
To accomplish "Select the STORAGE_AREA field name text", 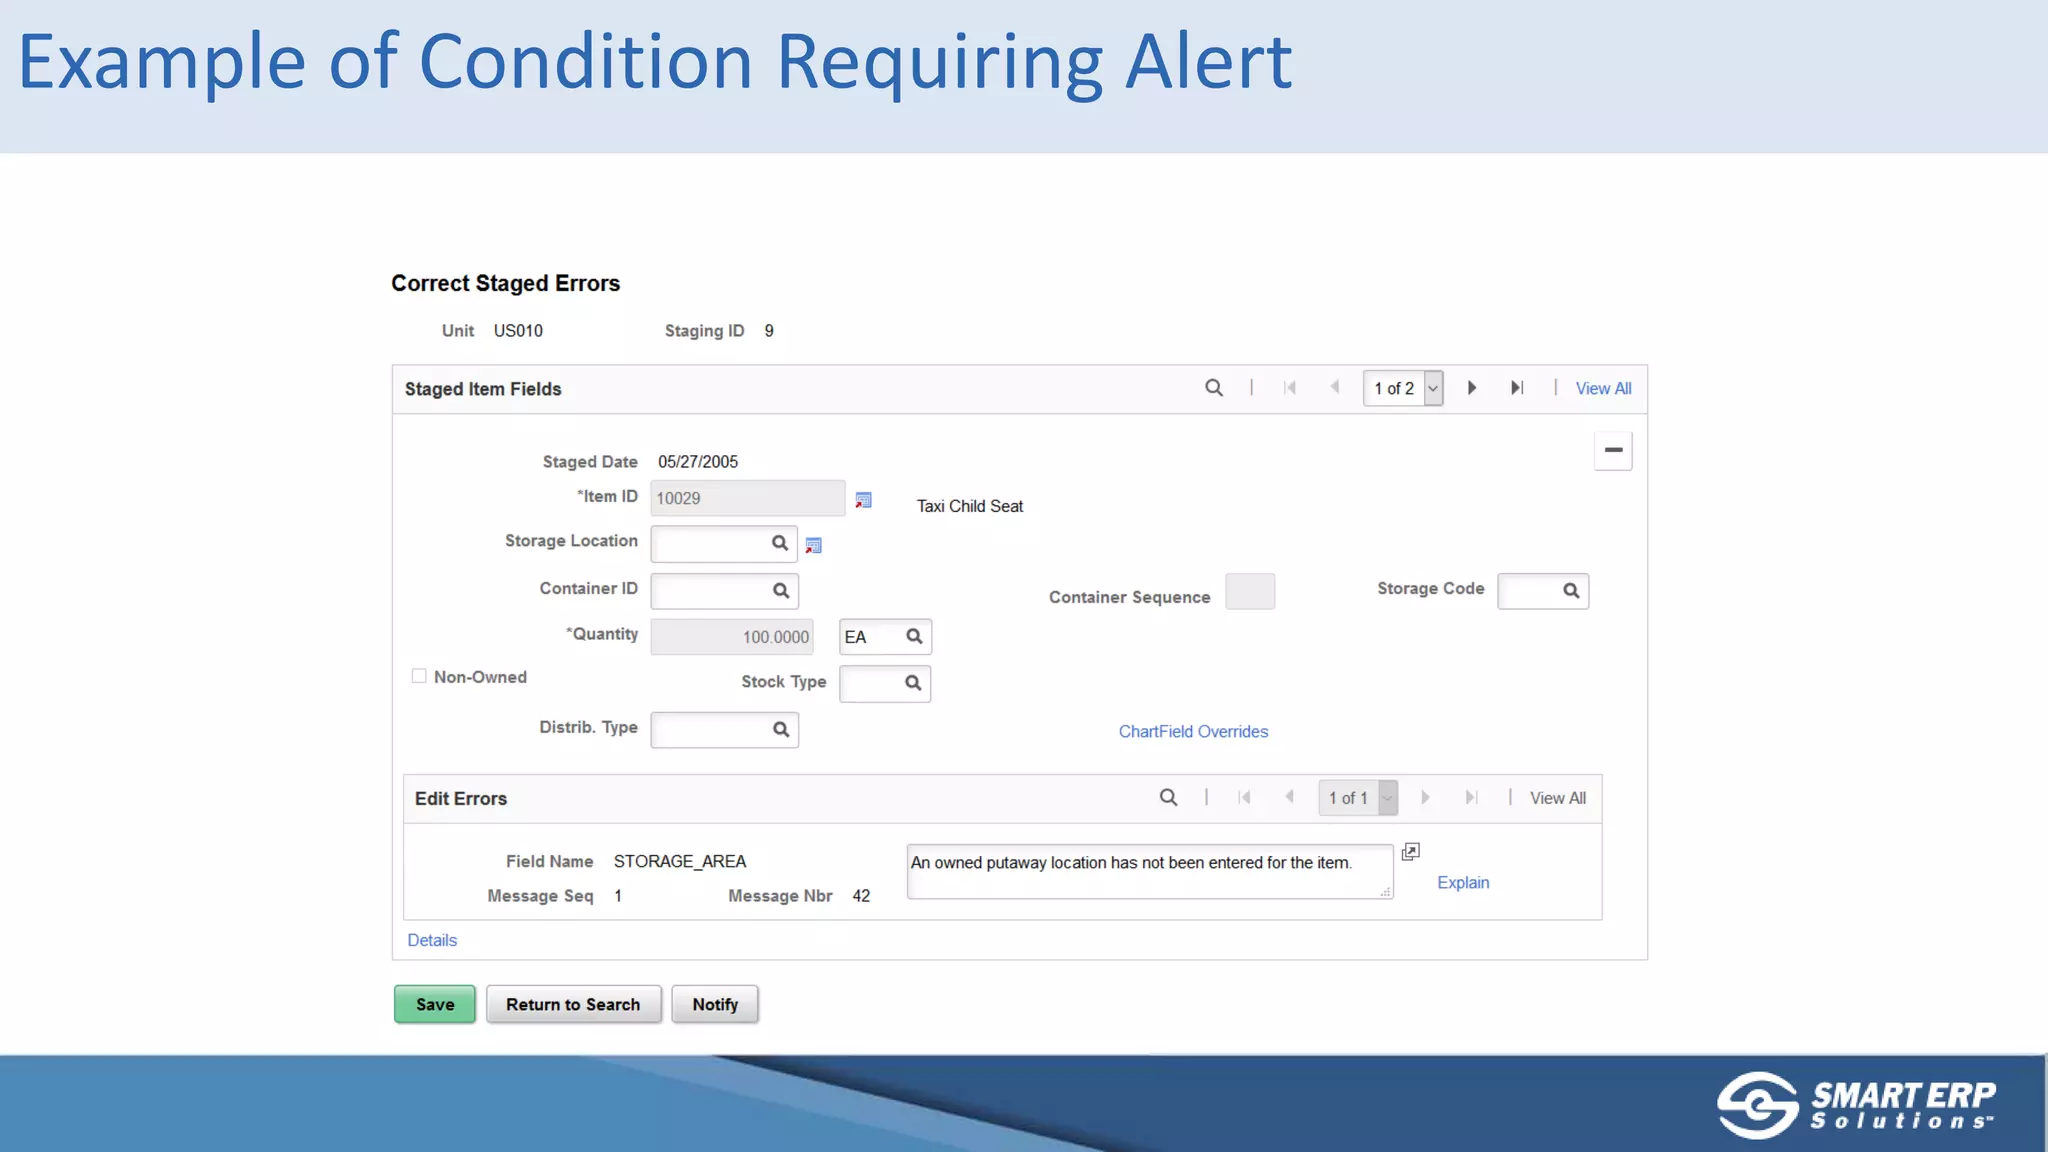I will pyautogui.click(x=680, y=862).
